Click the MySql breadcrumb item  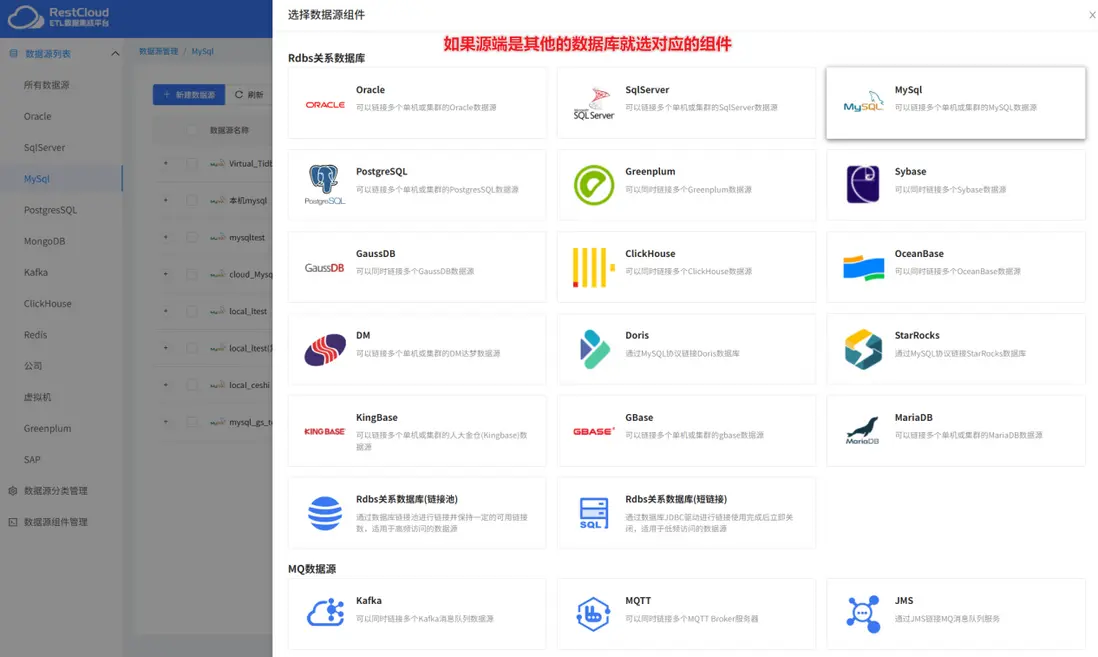coord(202,51)
